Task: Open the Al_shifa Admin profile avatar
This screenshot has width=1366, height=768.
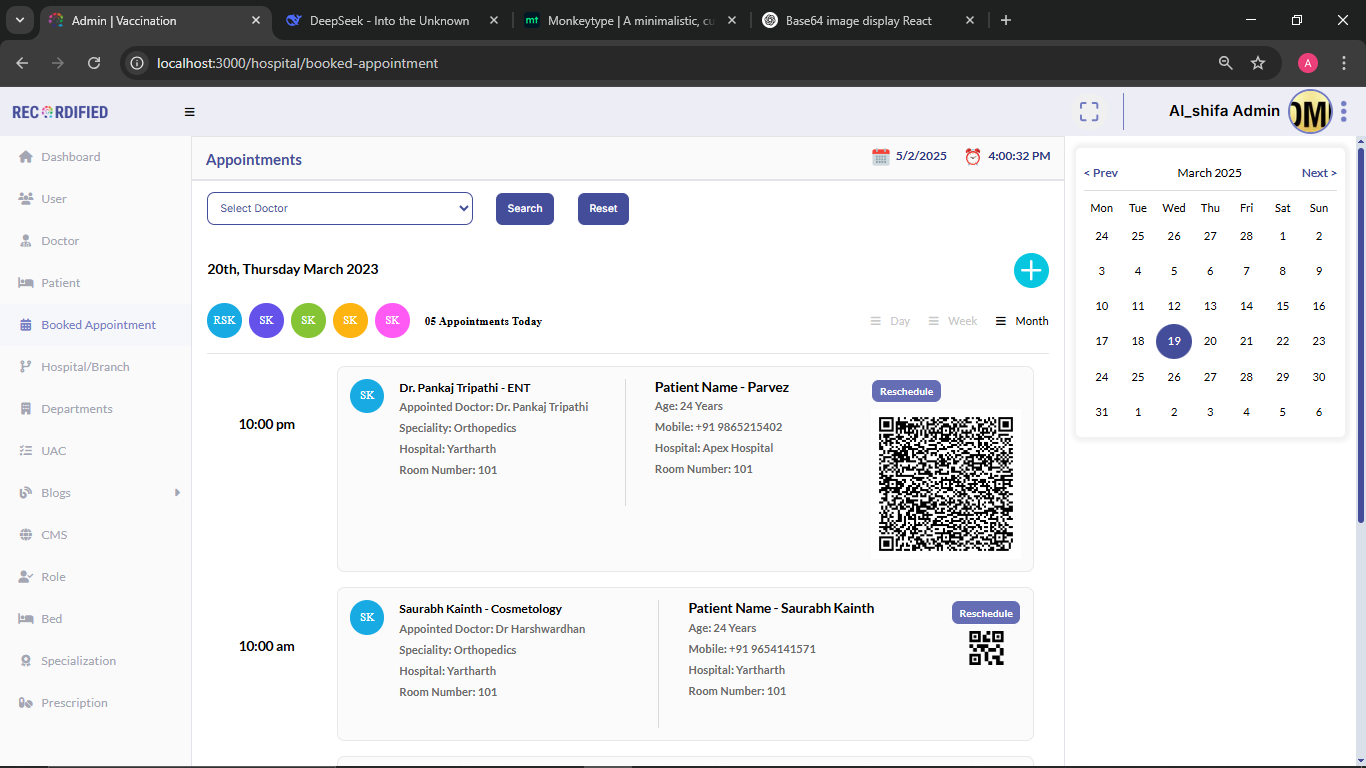Action: pos(1309,112)
